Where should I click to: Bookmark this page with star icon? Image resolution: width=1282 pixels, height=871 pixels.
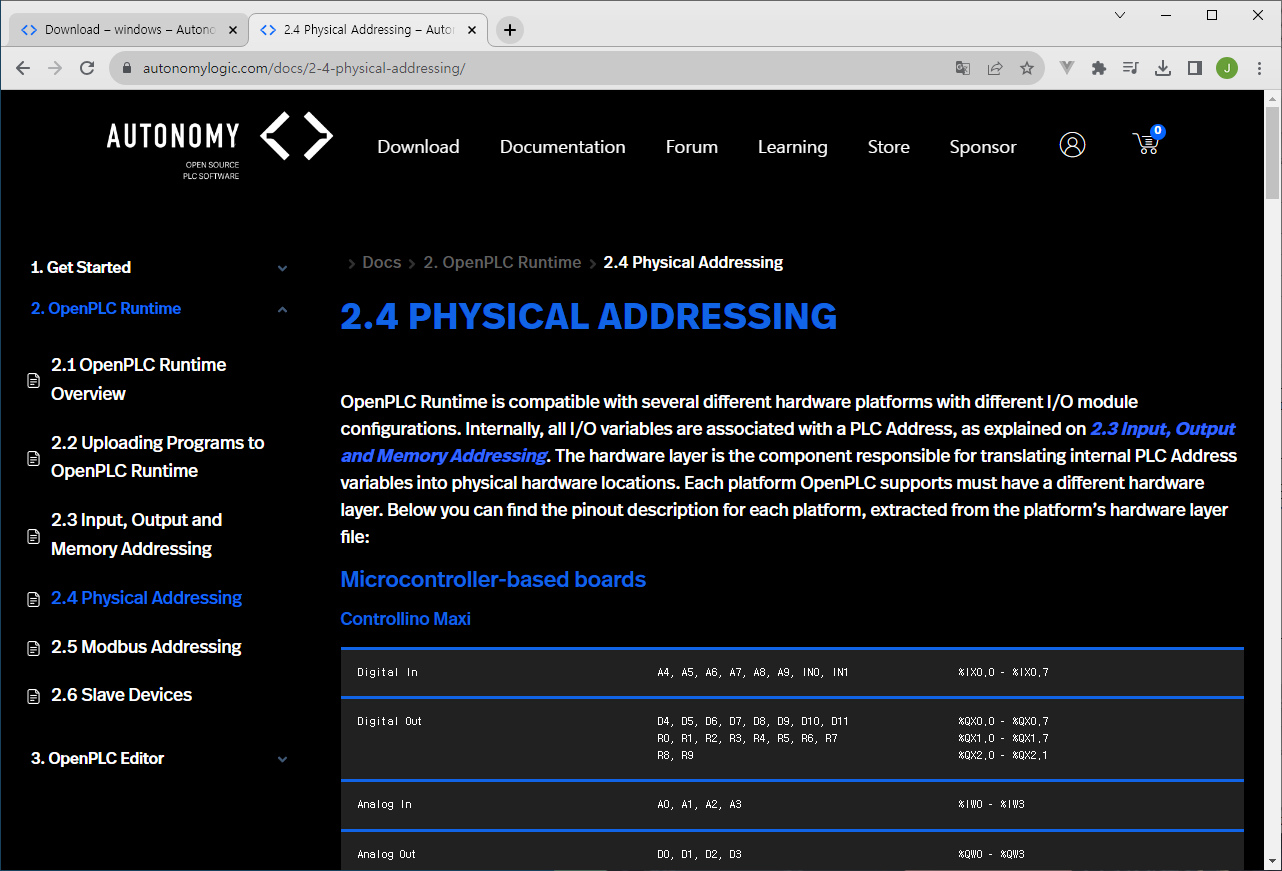(1027, 68)
